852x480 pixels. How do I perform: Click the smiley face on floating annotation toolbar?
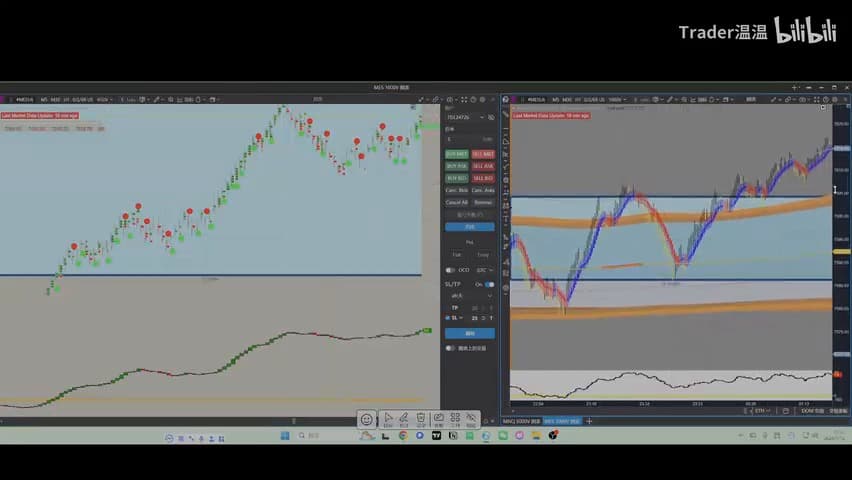click(367, 419)
